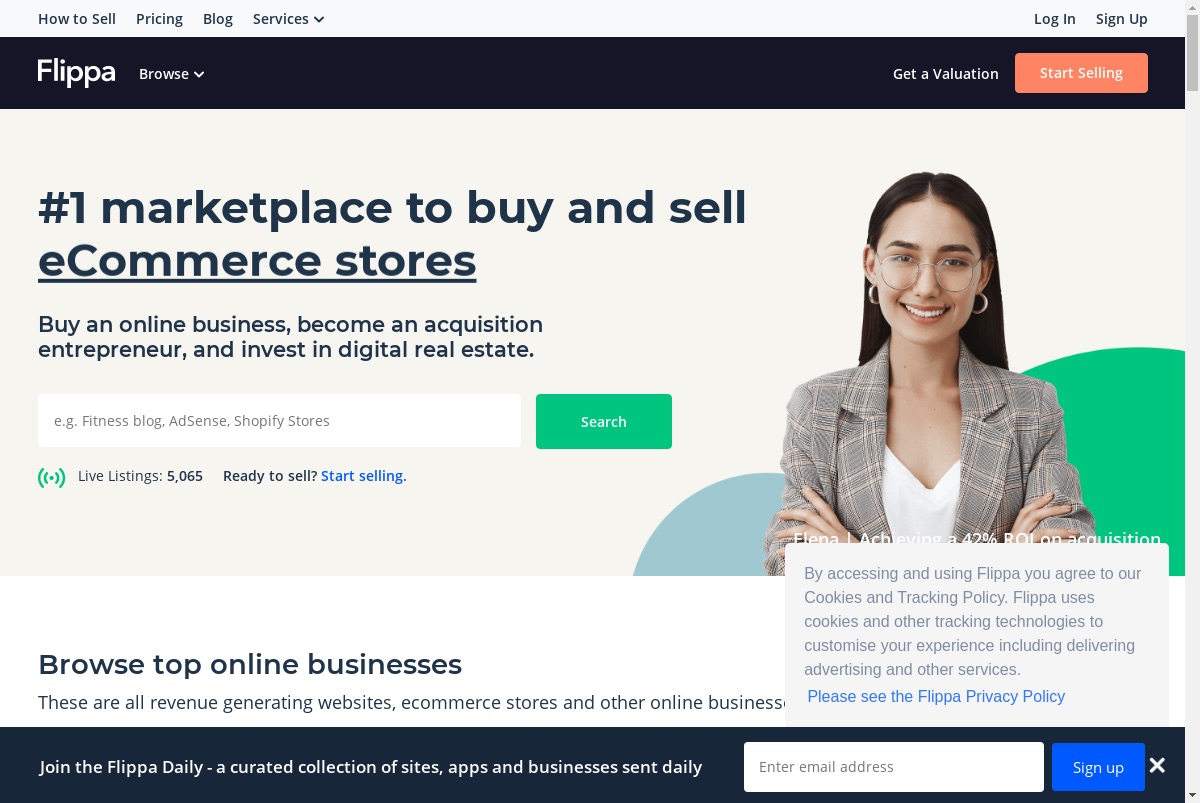Click the Start Selling button
Viewport: 1200px width, 803px height.
point(1081,73)
